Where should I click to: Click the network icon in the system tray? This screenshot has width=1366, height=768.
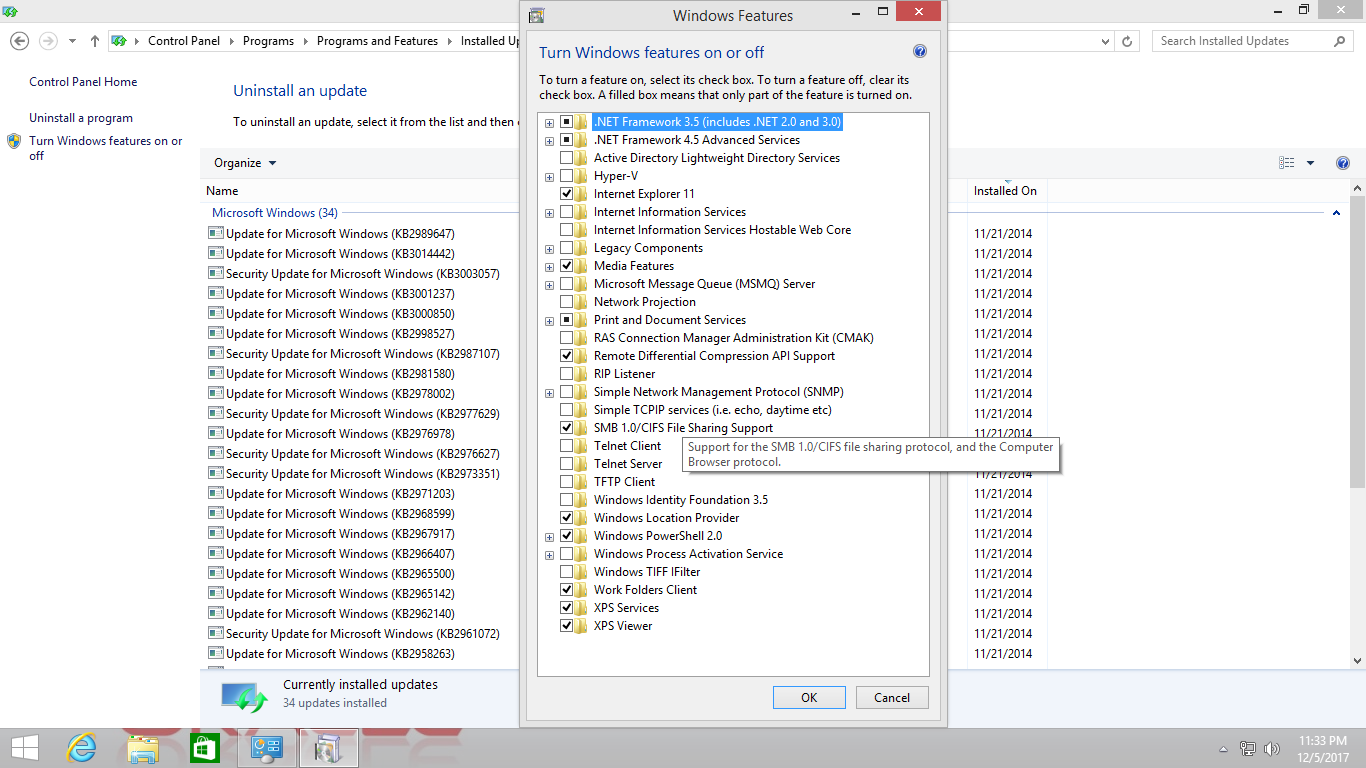(x=1248, y=748)
